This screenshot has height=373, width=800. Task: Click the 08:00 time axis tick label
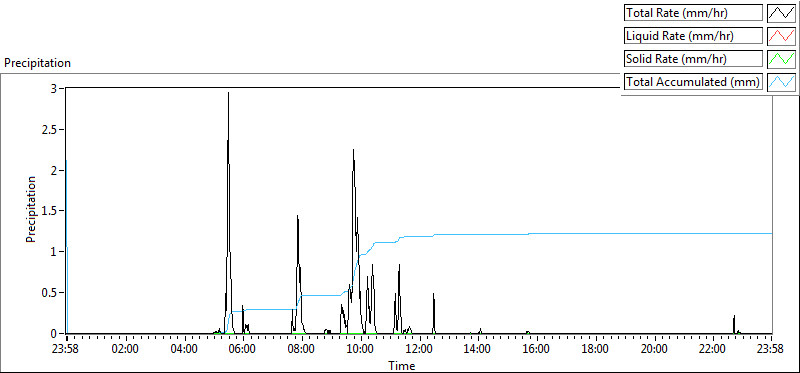(x=302, y=350)
